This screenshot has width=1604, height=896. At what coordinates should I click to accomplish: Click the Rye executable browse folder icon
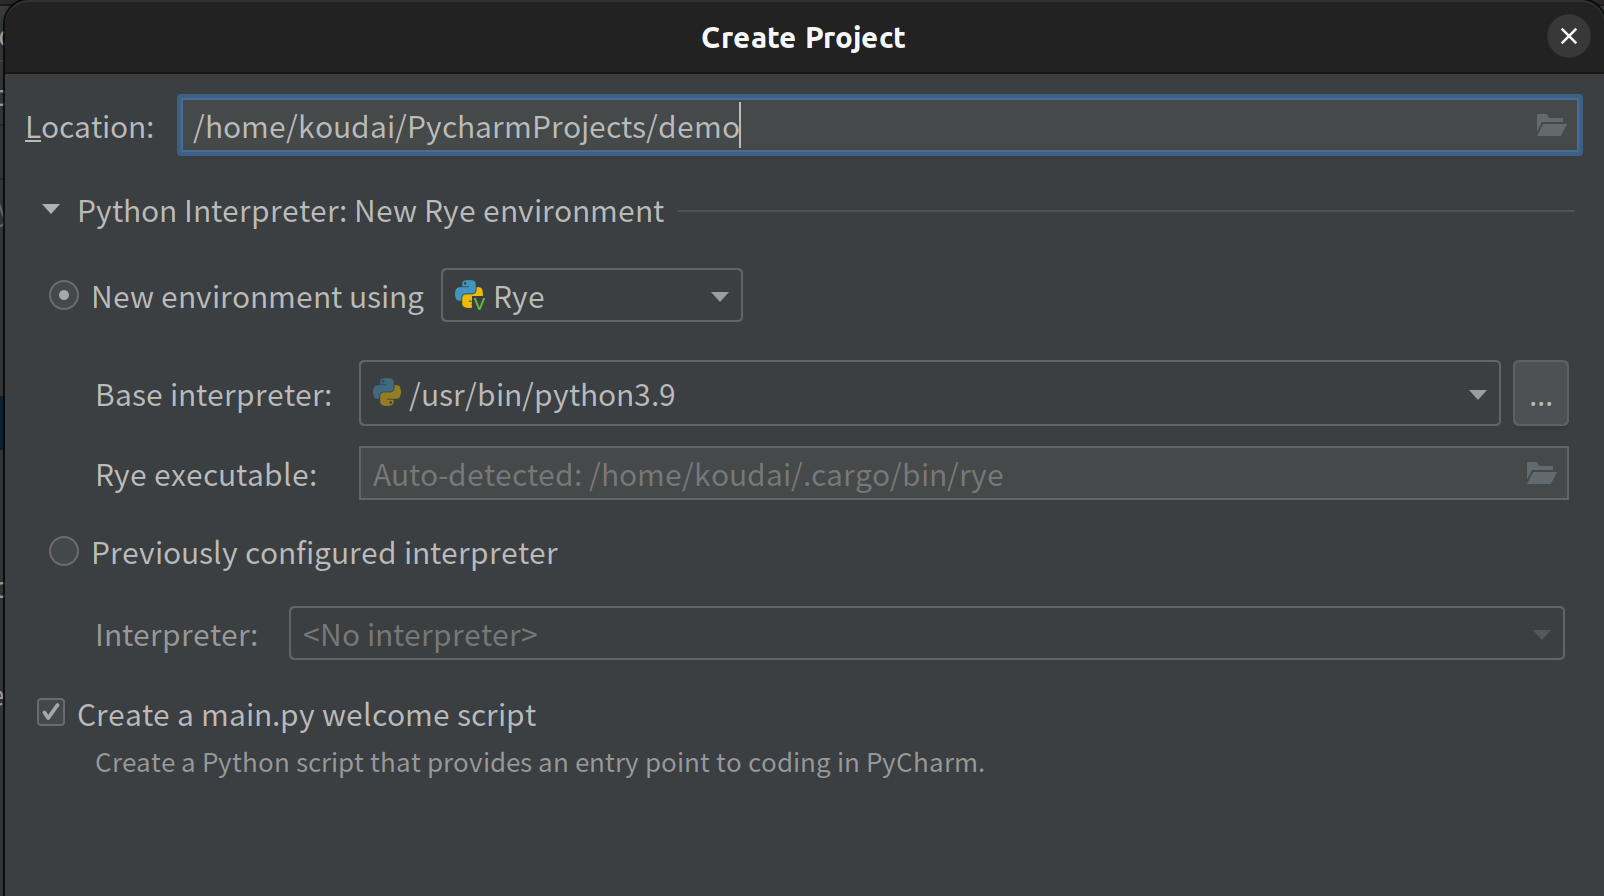click(1540, 473)
